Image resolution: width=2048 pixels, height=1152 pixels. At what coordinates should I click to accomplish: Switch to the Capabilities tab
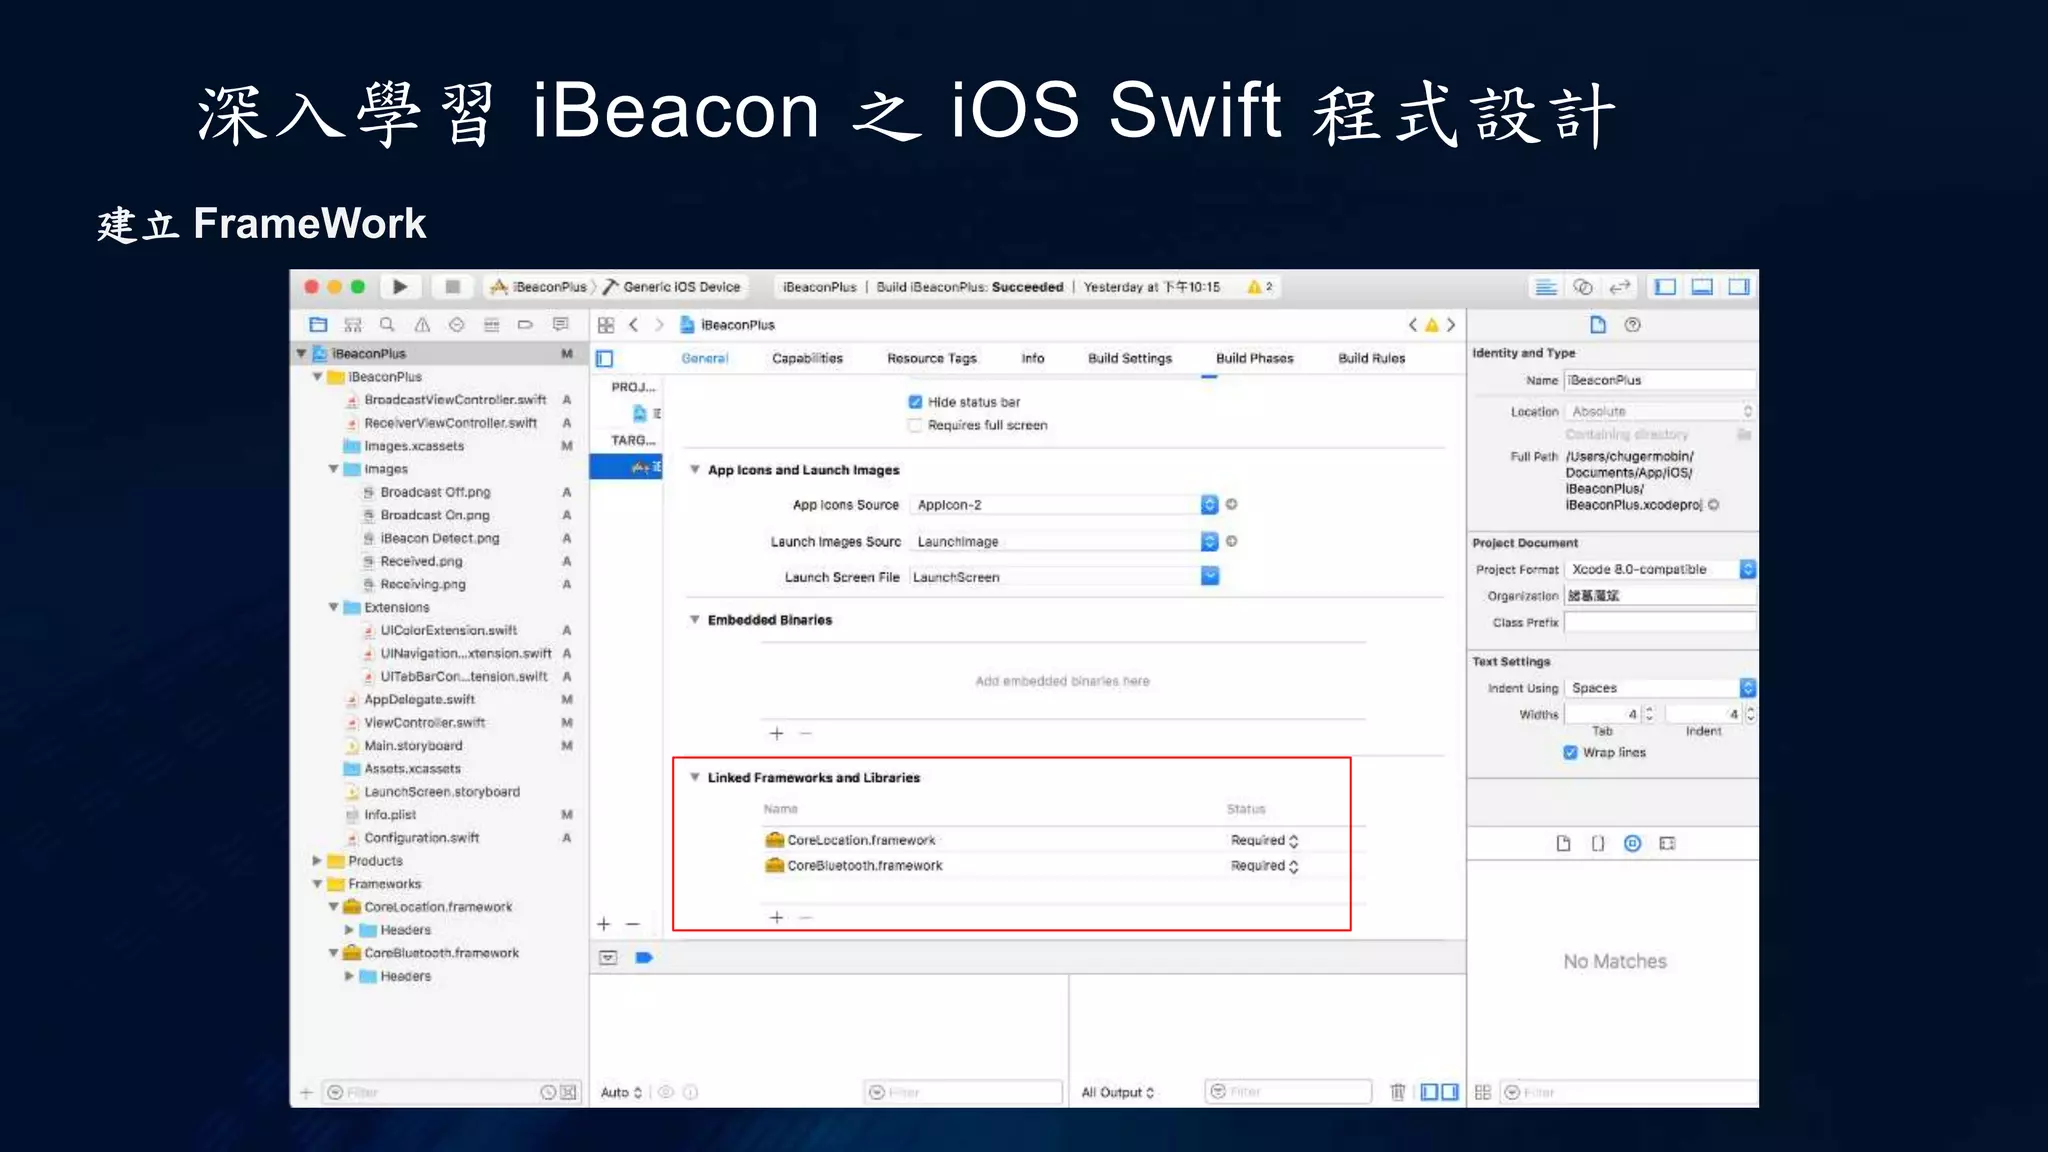click(807, 358)
